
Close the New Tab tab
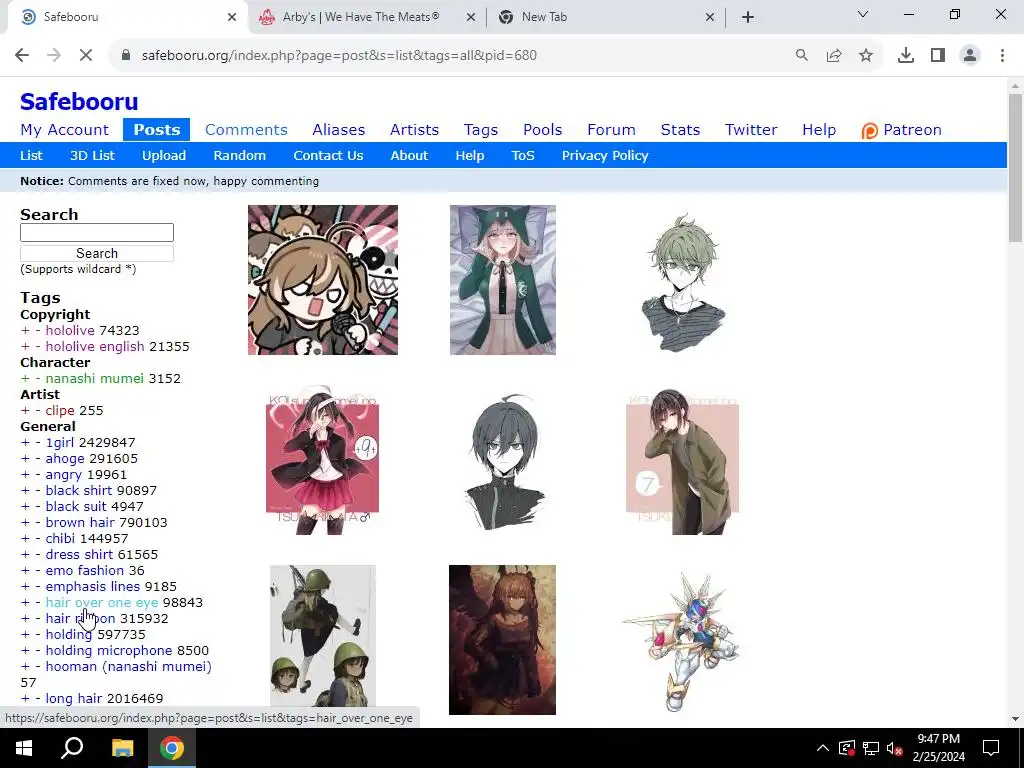tap(711, 18)
